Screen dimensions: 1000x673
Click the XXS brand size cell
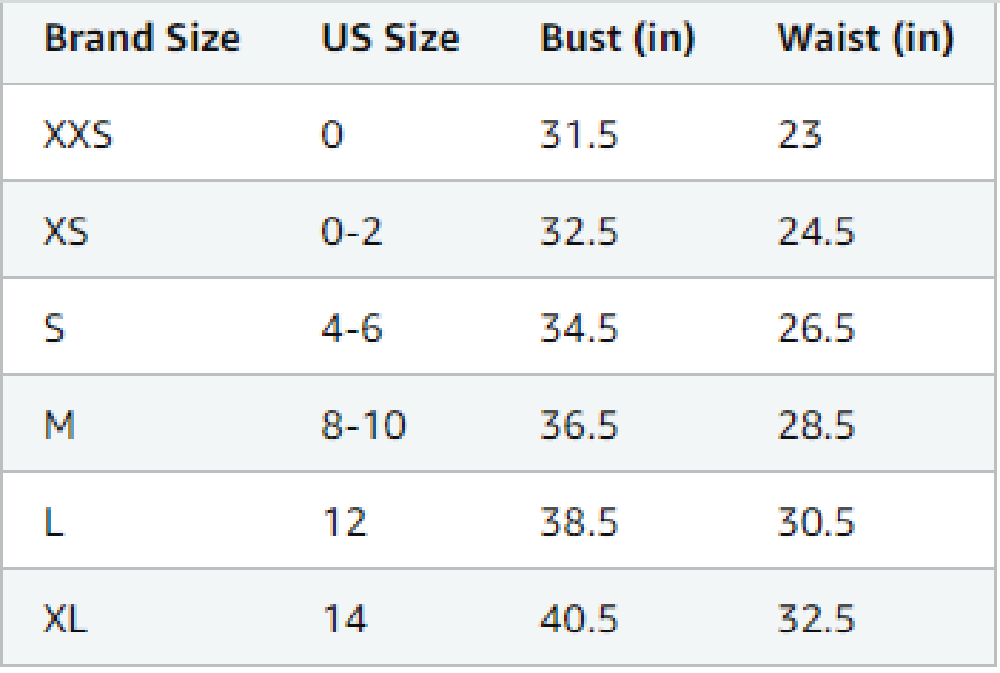tap(78, 134)
